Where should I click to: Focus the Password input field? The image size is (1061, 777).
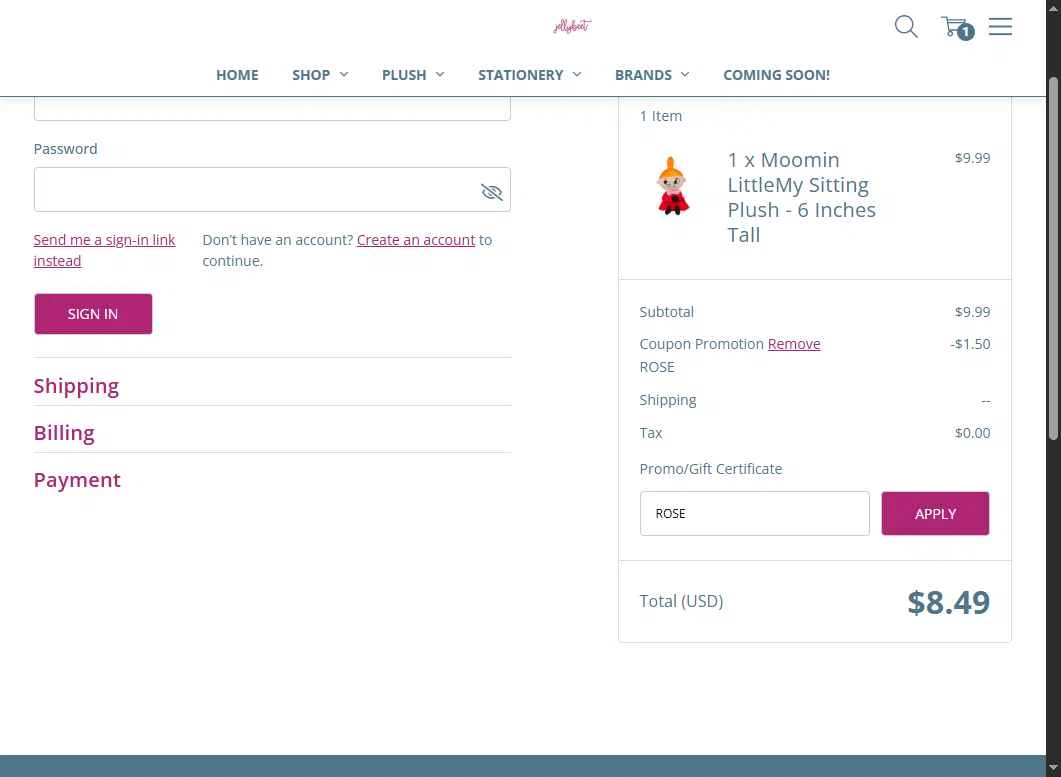(x=272, y=190)
